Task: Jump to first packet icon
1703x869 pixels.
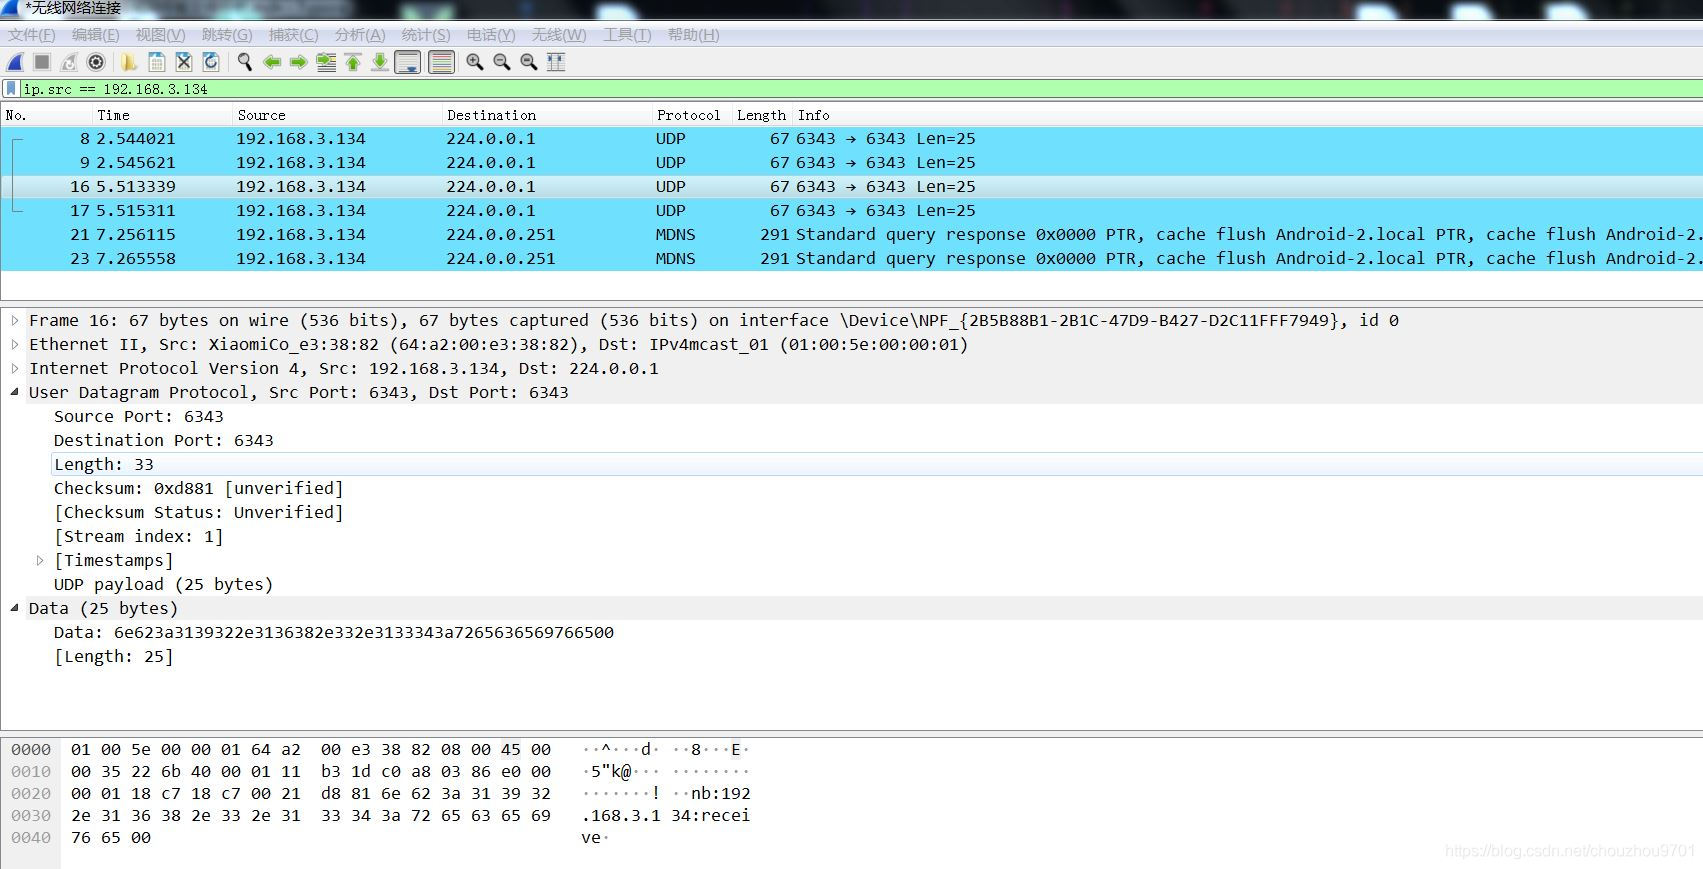Action: (353, 62)
